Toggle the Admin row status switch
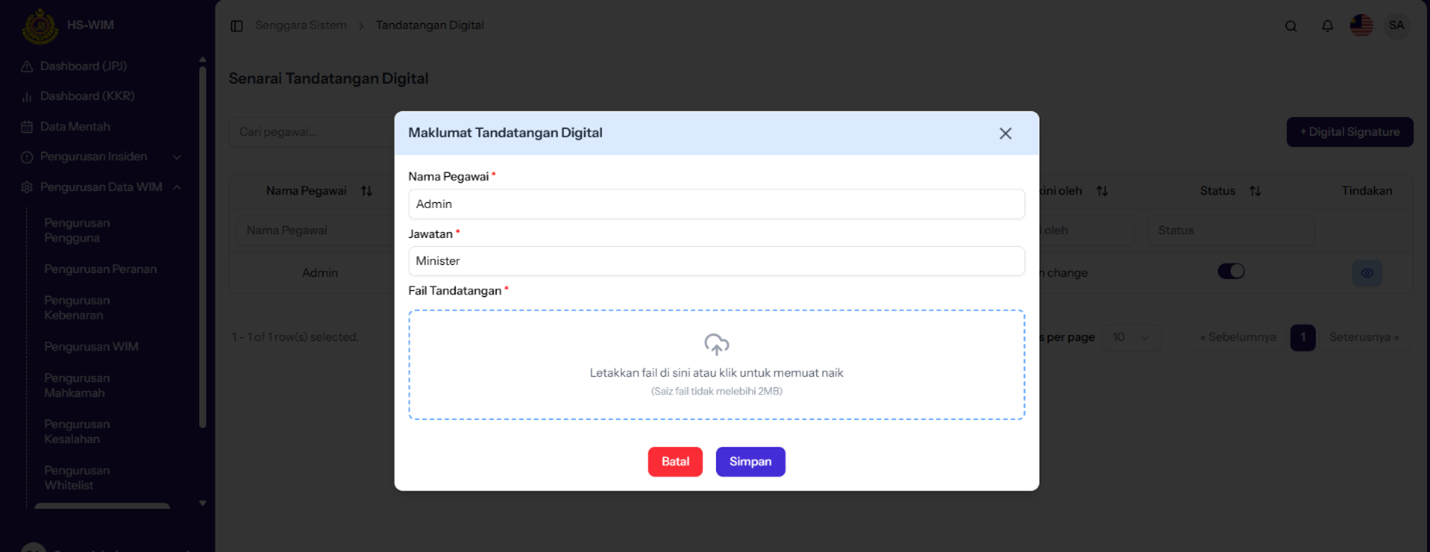This screenshot has width=1430, height=552. (x=1231, y=272)
